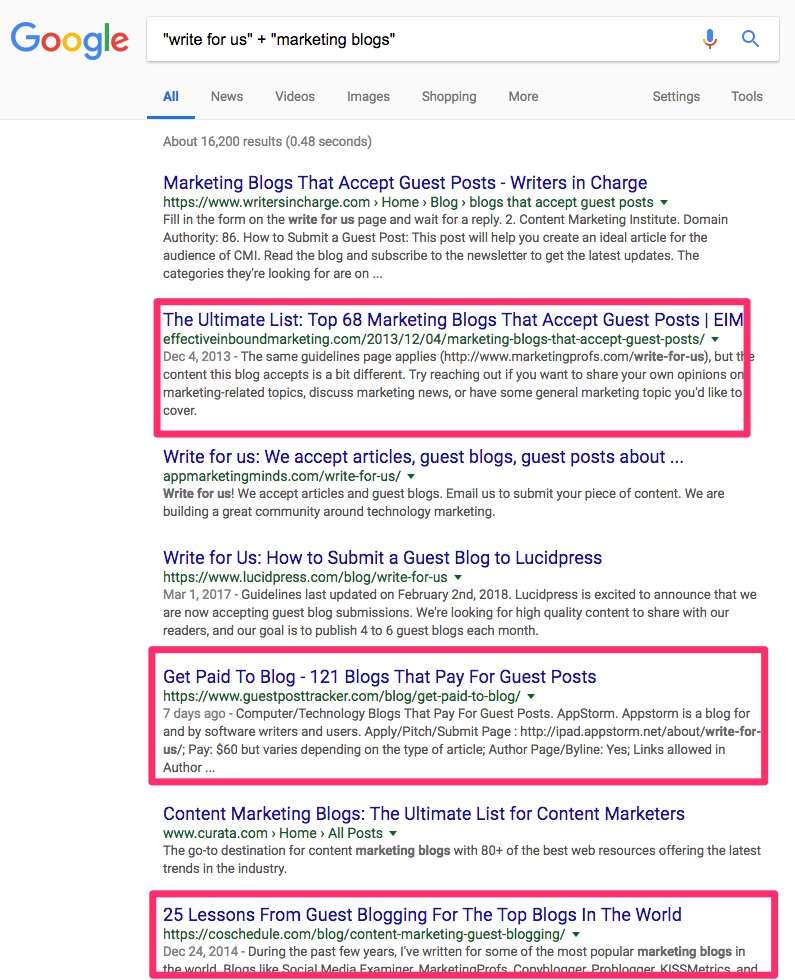
Task: Click the writersincharge.com breadcrumb URL text
Action: click(408, 202)
